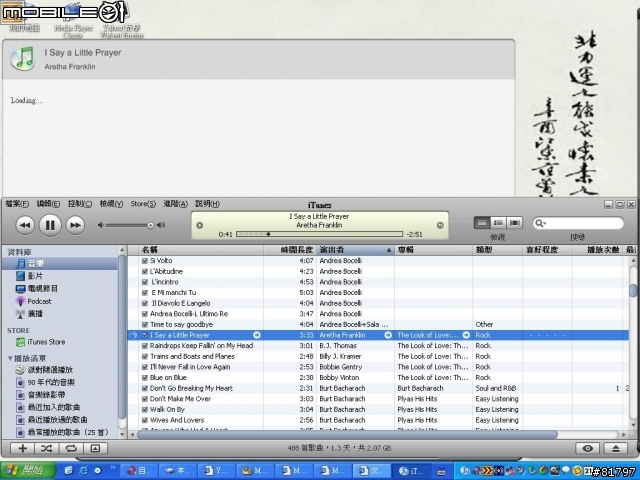
Task: Click the eject disc button
Action: click(616, 448)
